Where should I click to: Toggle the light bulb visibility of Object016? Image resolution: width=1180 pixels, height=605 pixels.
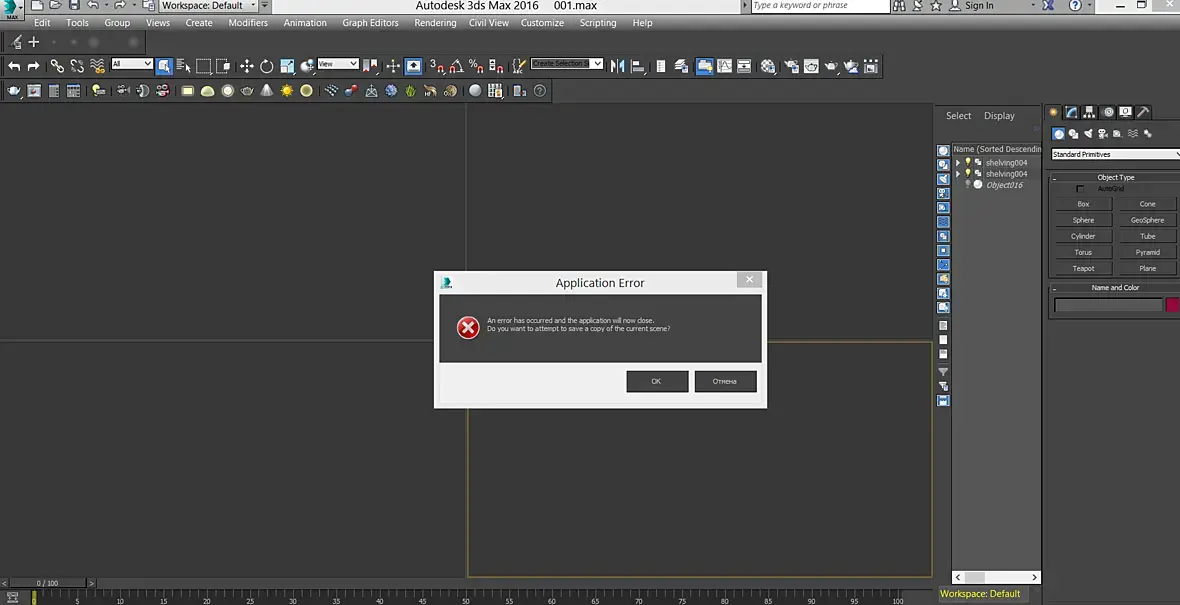[x=968, y=184]
